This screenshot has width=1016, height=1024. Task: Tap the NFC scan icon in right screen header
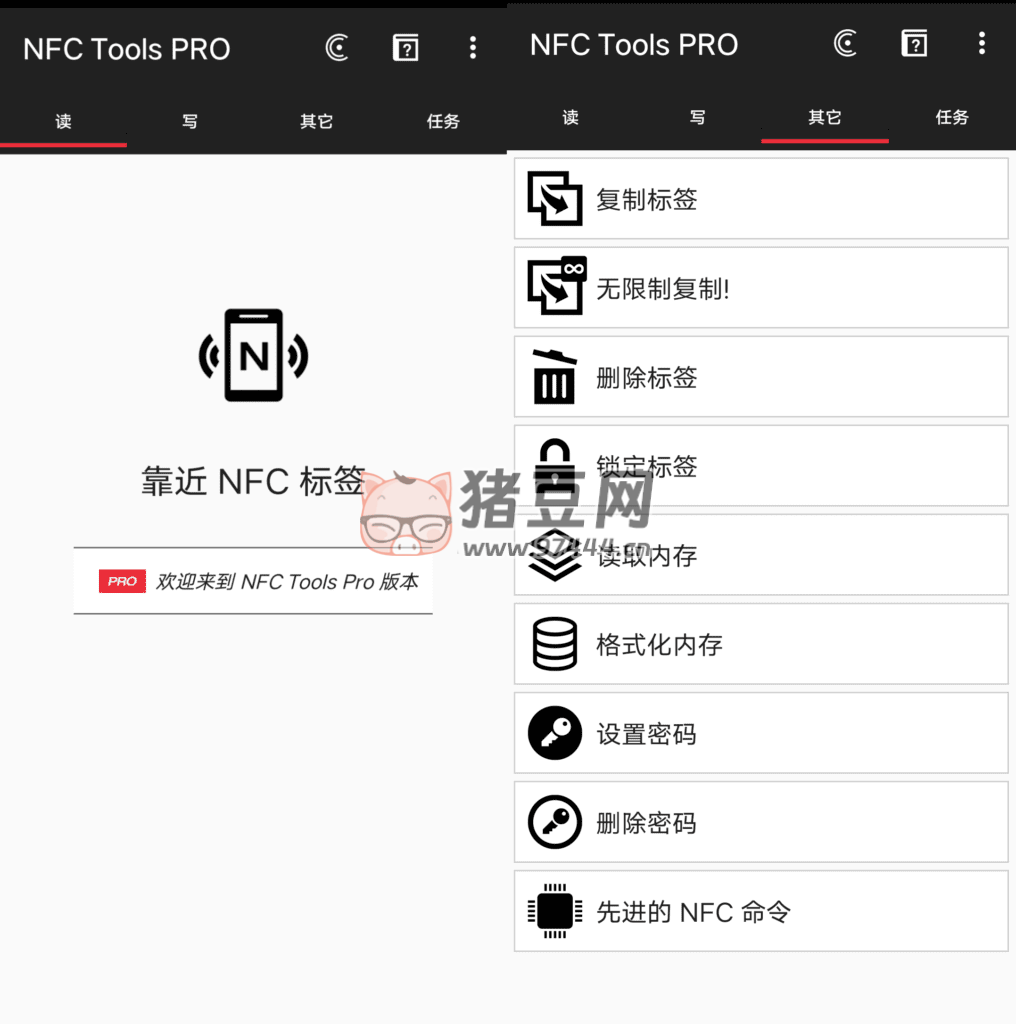click(846, 44)
